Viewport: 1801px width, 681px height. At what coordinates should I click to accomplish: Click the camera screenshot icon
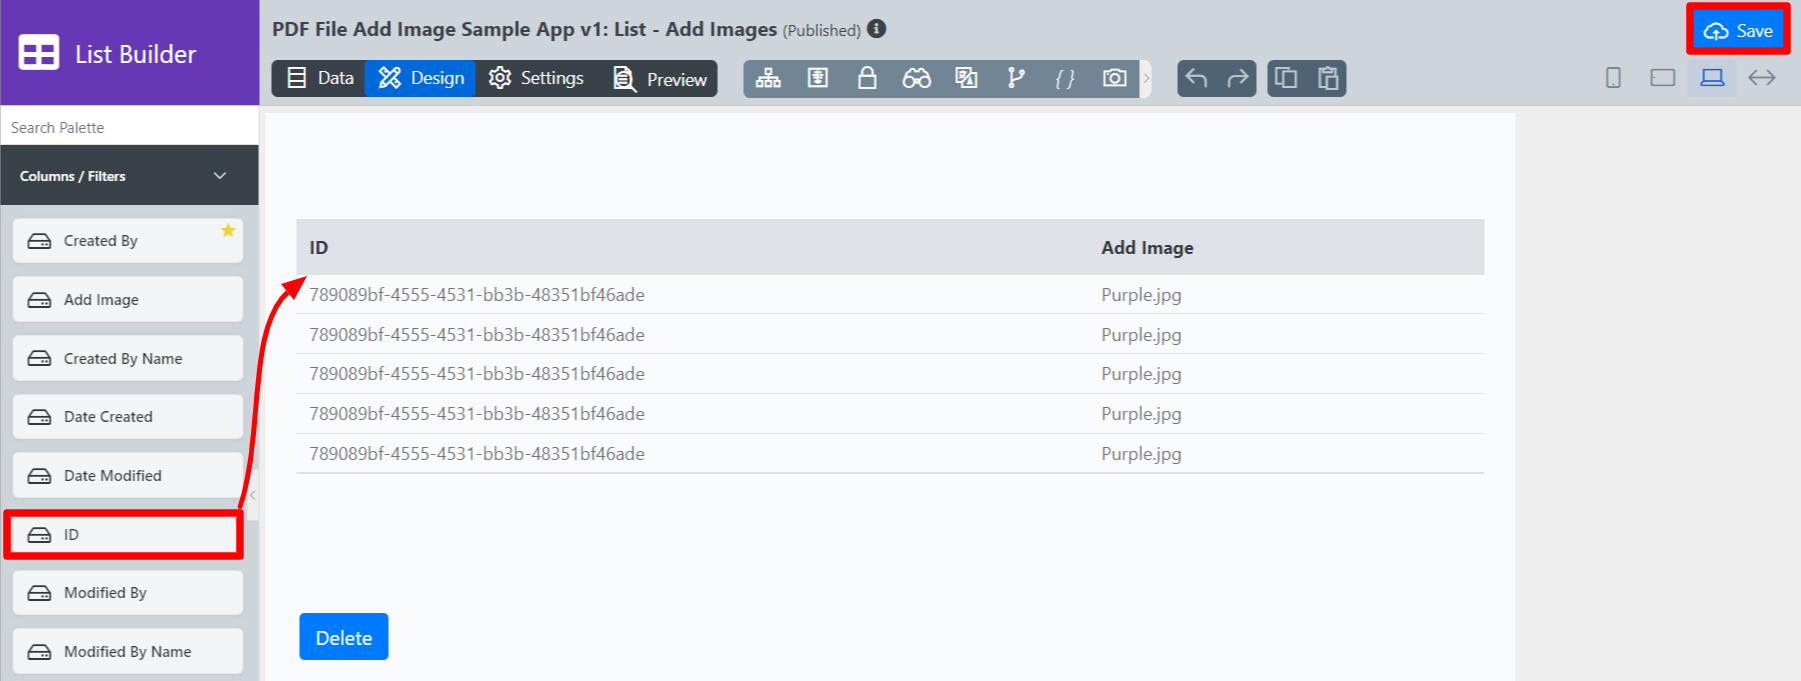point(1114,78)
